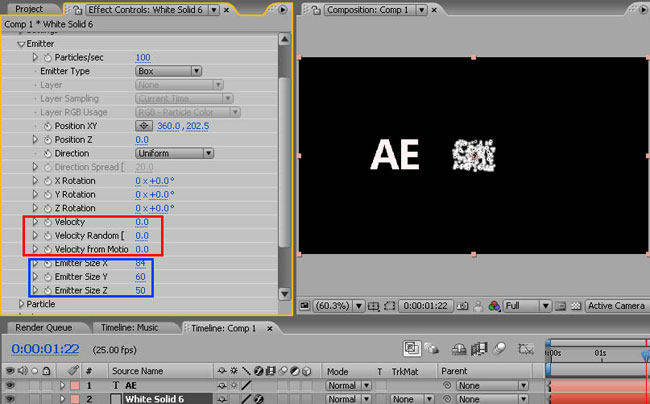
Task: Click the color channels icon in viewer
Action: pos(494,306)
